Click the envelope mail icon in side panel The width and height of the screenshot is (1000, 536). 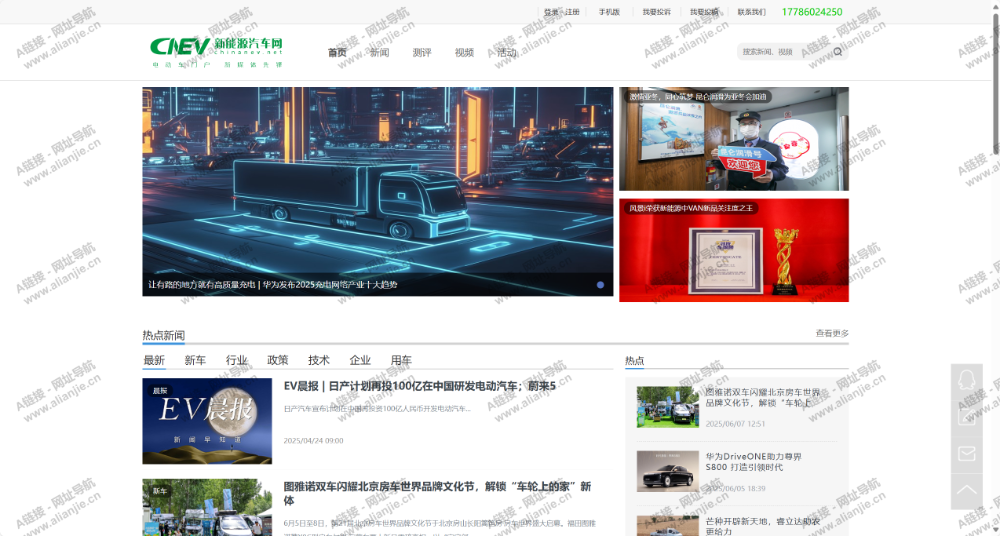pos(967,454)
